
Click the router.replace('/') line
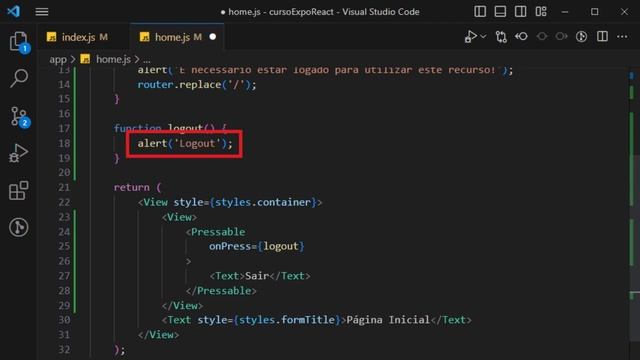197,84
